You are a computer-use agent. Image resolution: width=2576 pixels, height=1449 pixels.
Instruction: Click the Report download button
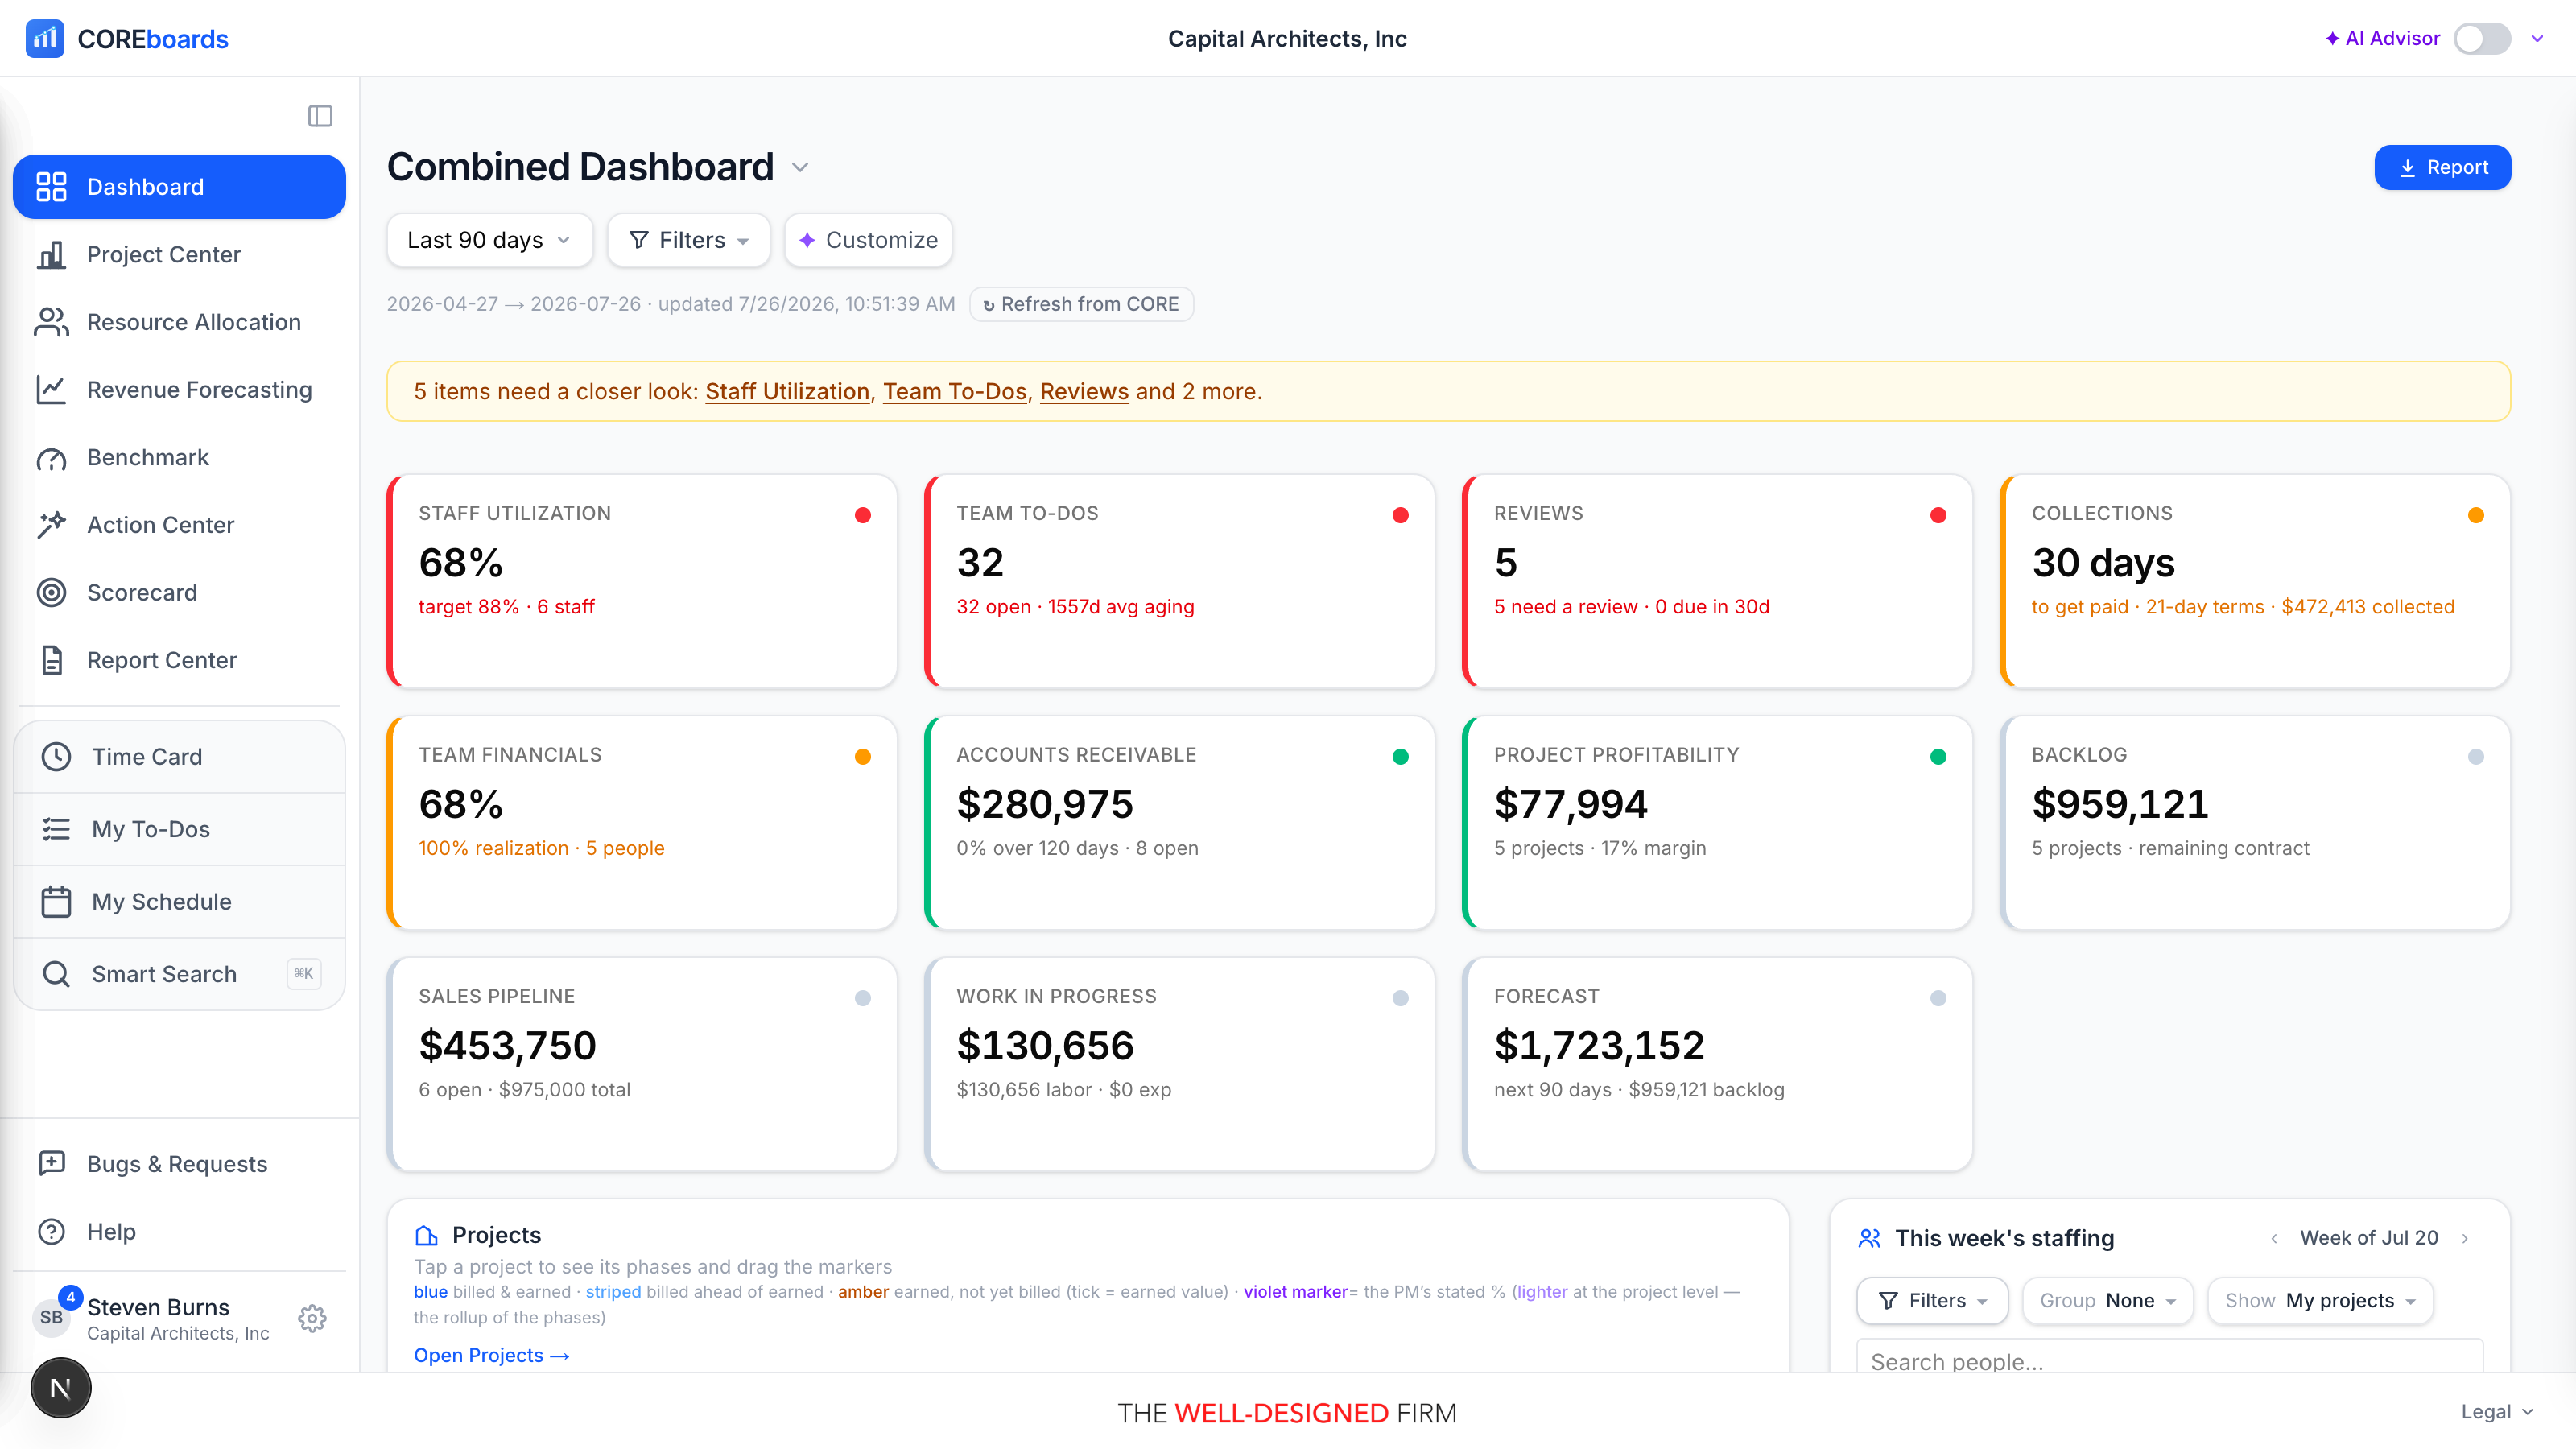pyautogui.click(x=2442, y=167)
